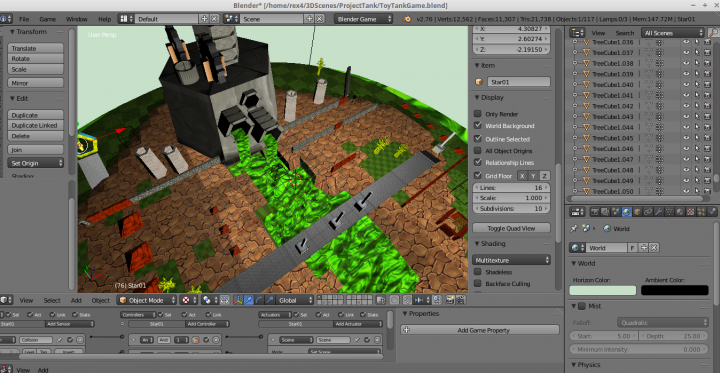The width and height of the screenshot is (720, 373).
Task: Open the Object properties cube icon
Action: [637, 212]
